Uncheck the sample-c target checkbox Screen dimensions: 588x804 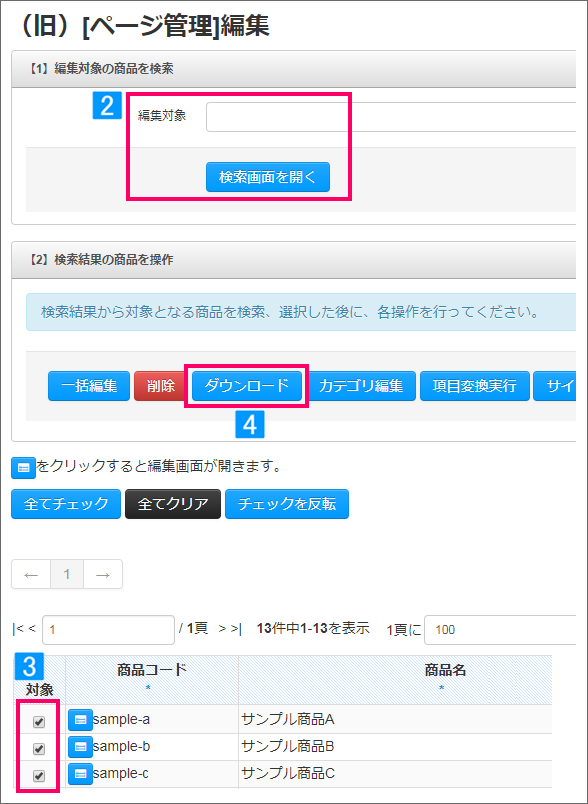(x=38, y=776)
